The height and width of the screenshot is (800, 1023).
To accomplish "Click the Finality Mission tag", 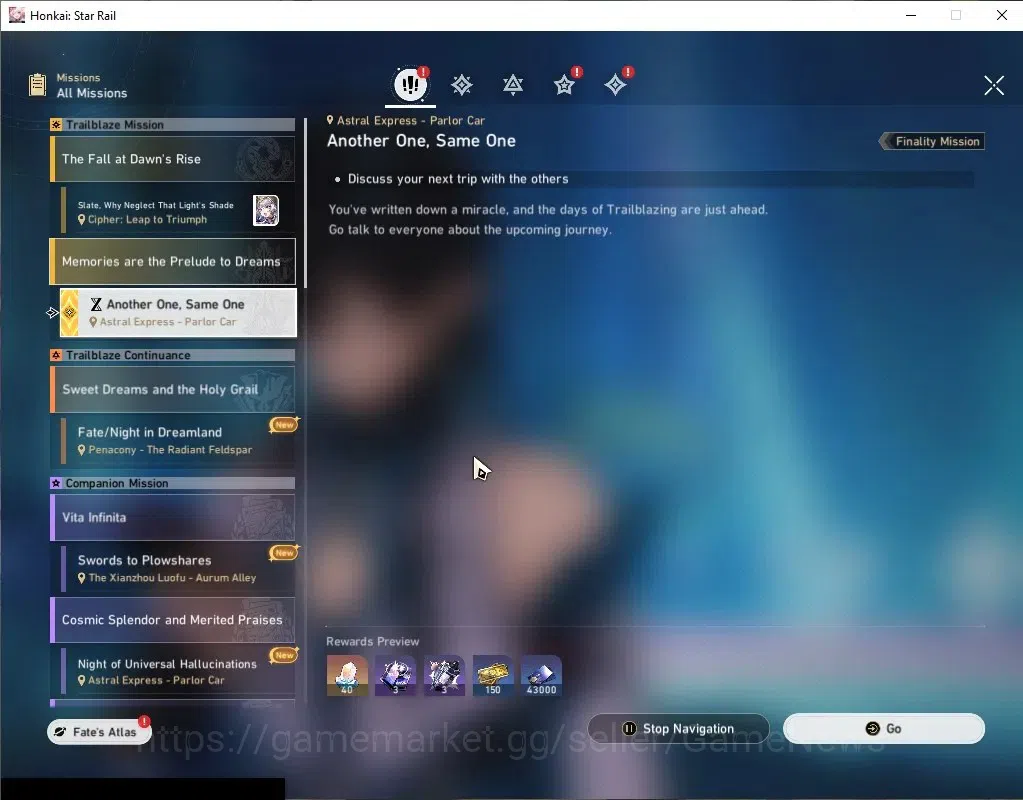I will tap(932, 141).
